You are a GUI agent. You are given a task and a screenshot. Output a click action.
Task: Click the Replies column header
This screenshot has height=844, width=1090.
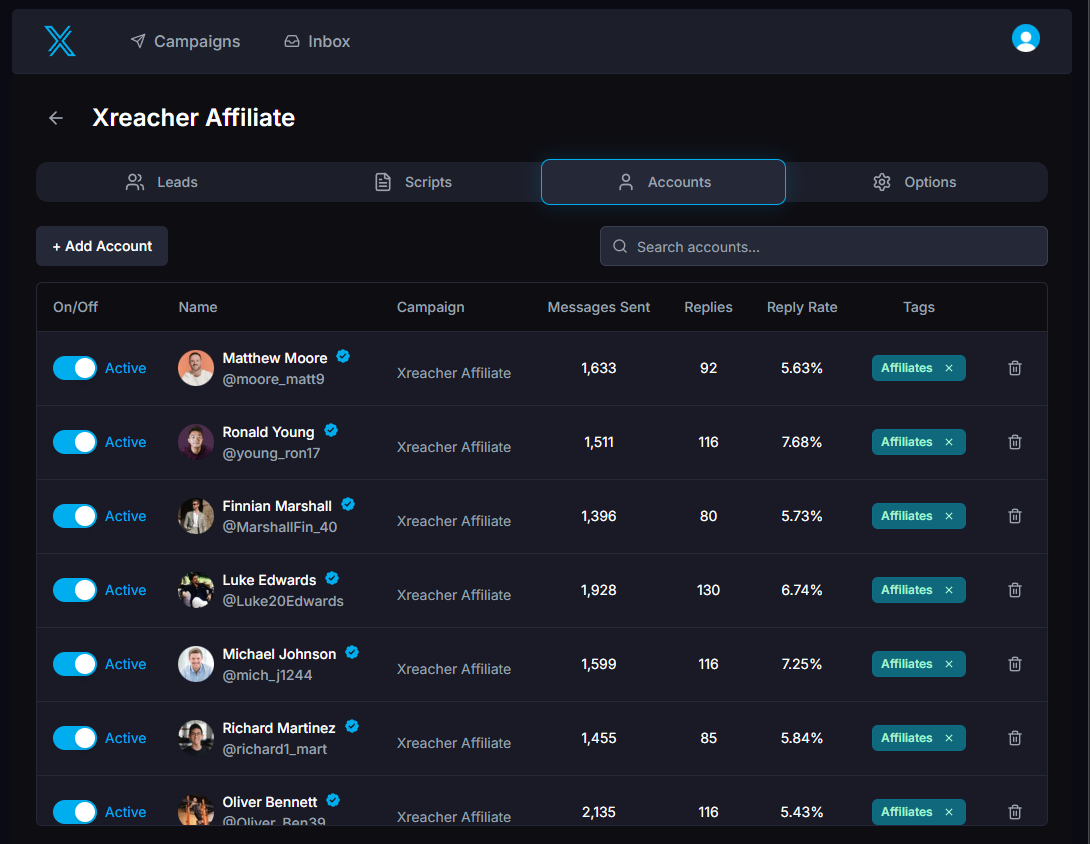click(708, 307)
